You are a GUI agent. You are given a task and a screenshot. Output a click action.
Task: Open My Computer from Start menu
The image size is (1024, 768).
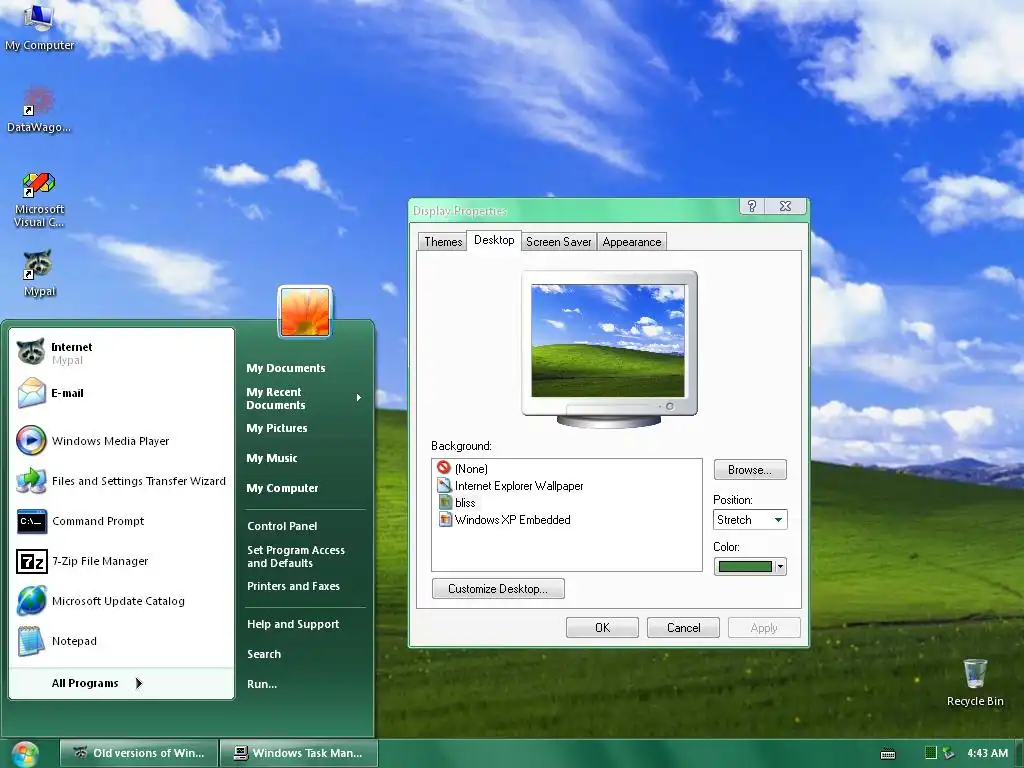[x=282, y=488]
